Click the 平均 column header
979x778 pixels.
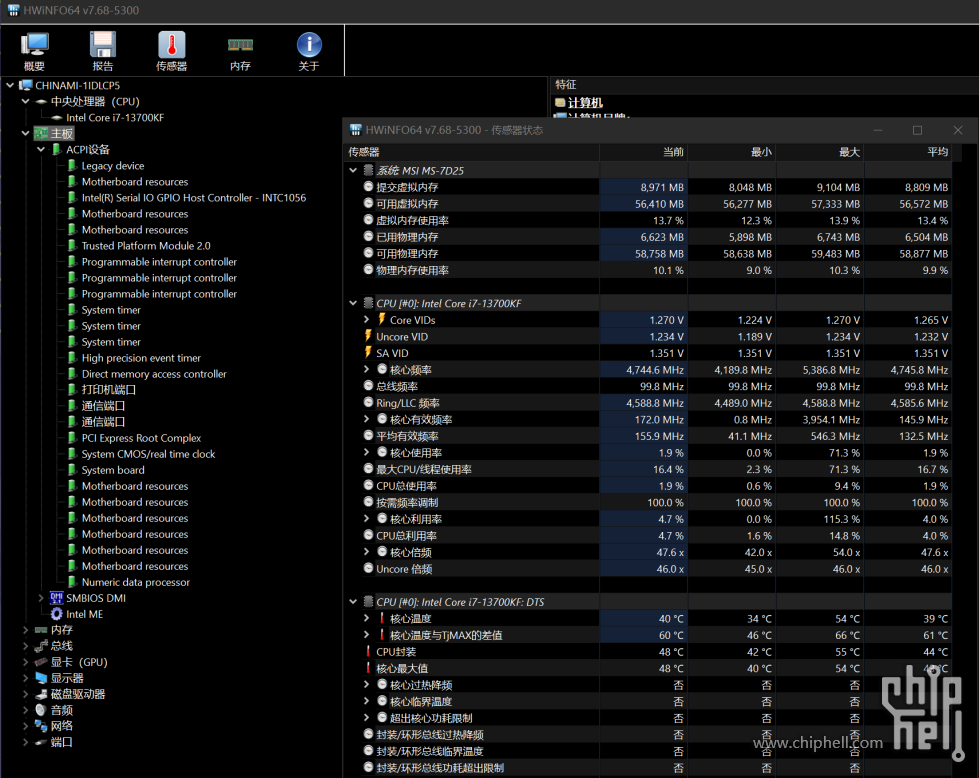pos(908,152)
